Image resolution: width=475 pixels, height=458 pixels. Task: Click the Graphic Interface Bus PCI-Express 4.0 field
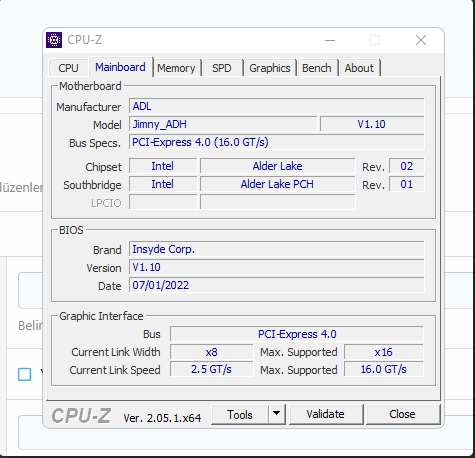[x=297, y=334]
